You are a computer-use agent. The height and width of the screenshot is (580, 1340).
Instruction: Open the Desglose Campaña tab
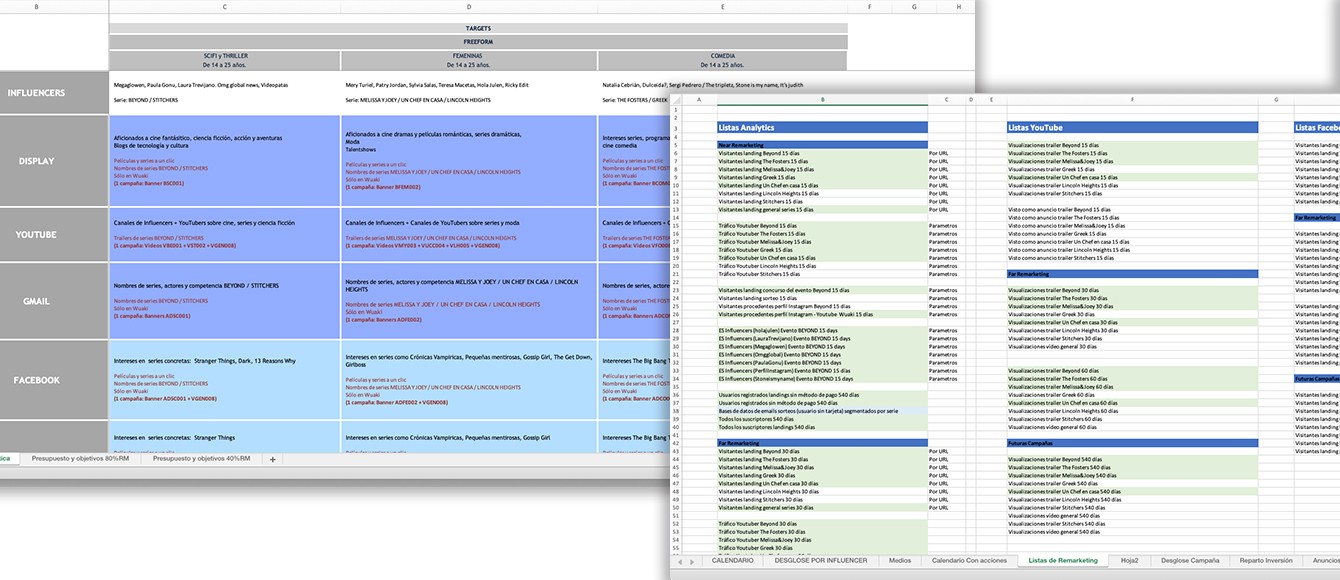click(1189, 561)
